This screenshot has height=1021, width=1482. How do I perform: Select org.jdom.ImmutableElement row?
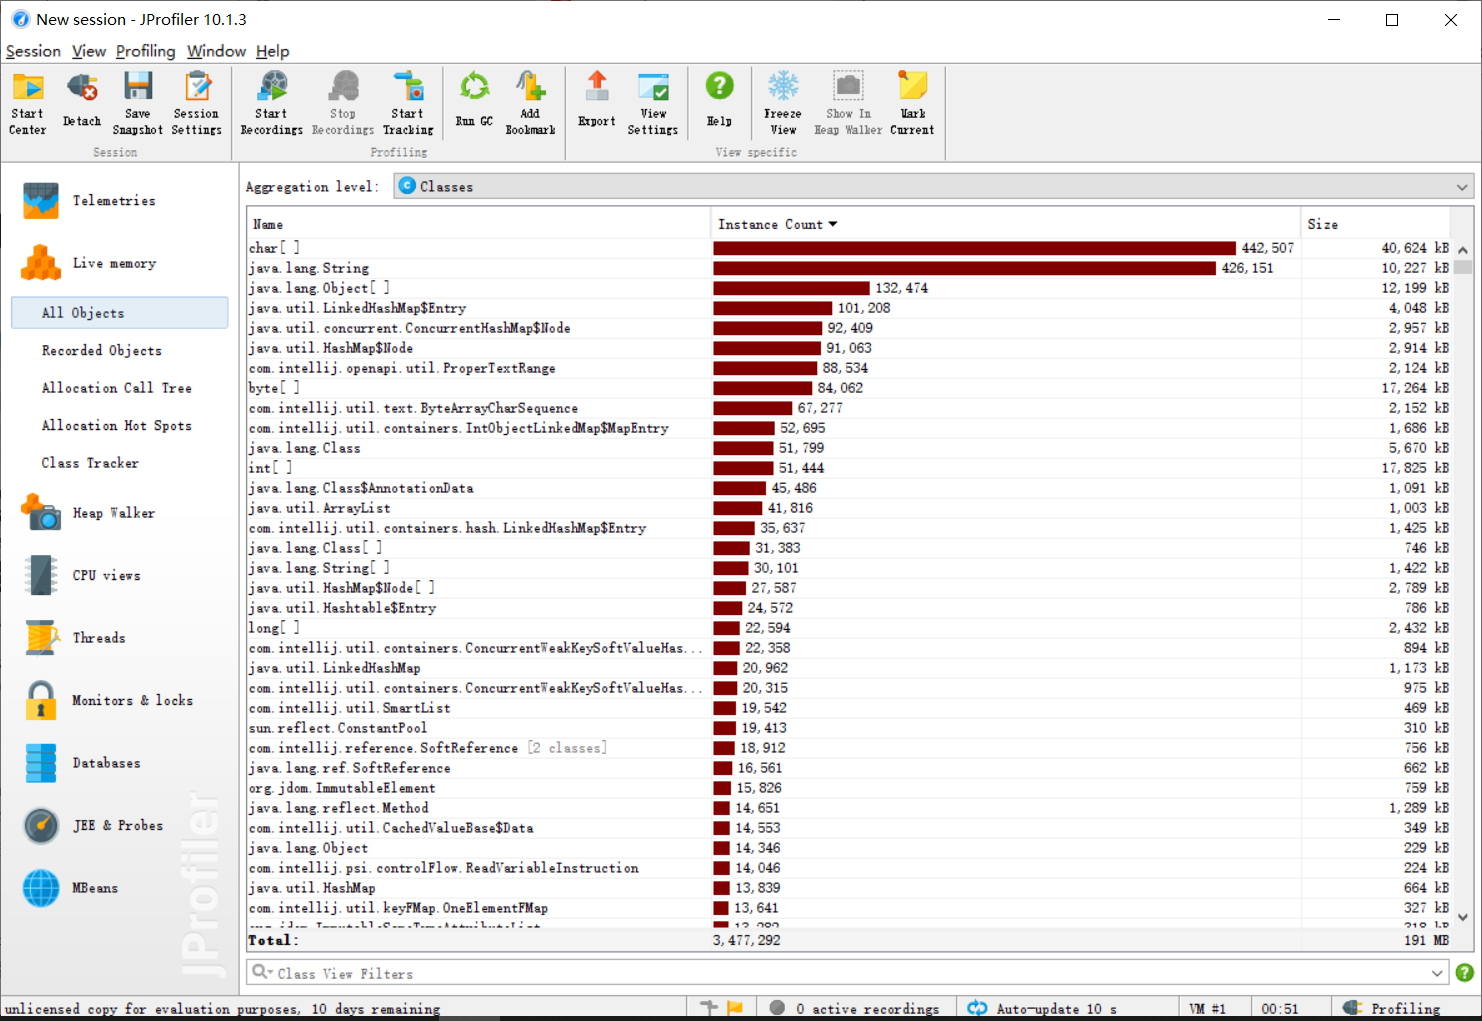[850, 788]
